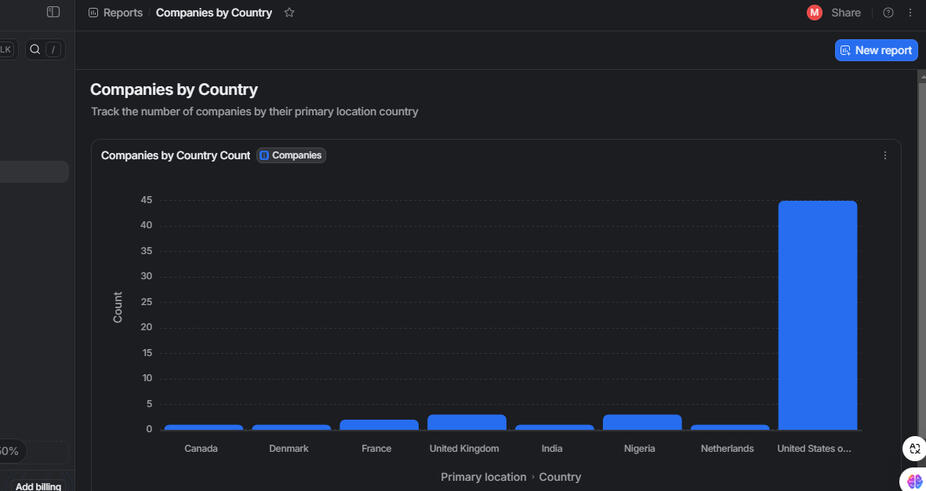Click the Nigeria bar in the chart
The width and height of the screenshot is (926, 491).
tap(642, 422)
